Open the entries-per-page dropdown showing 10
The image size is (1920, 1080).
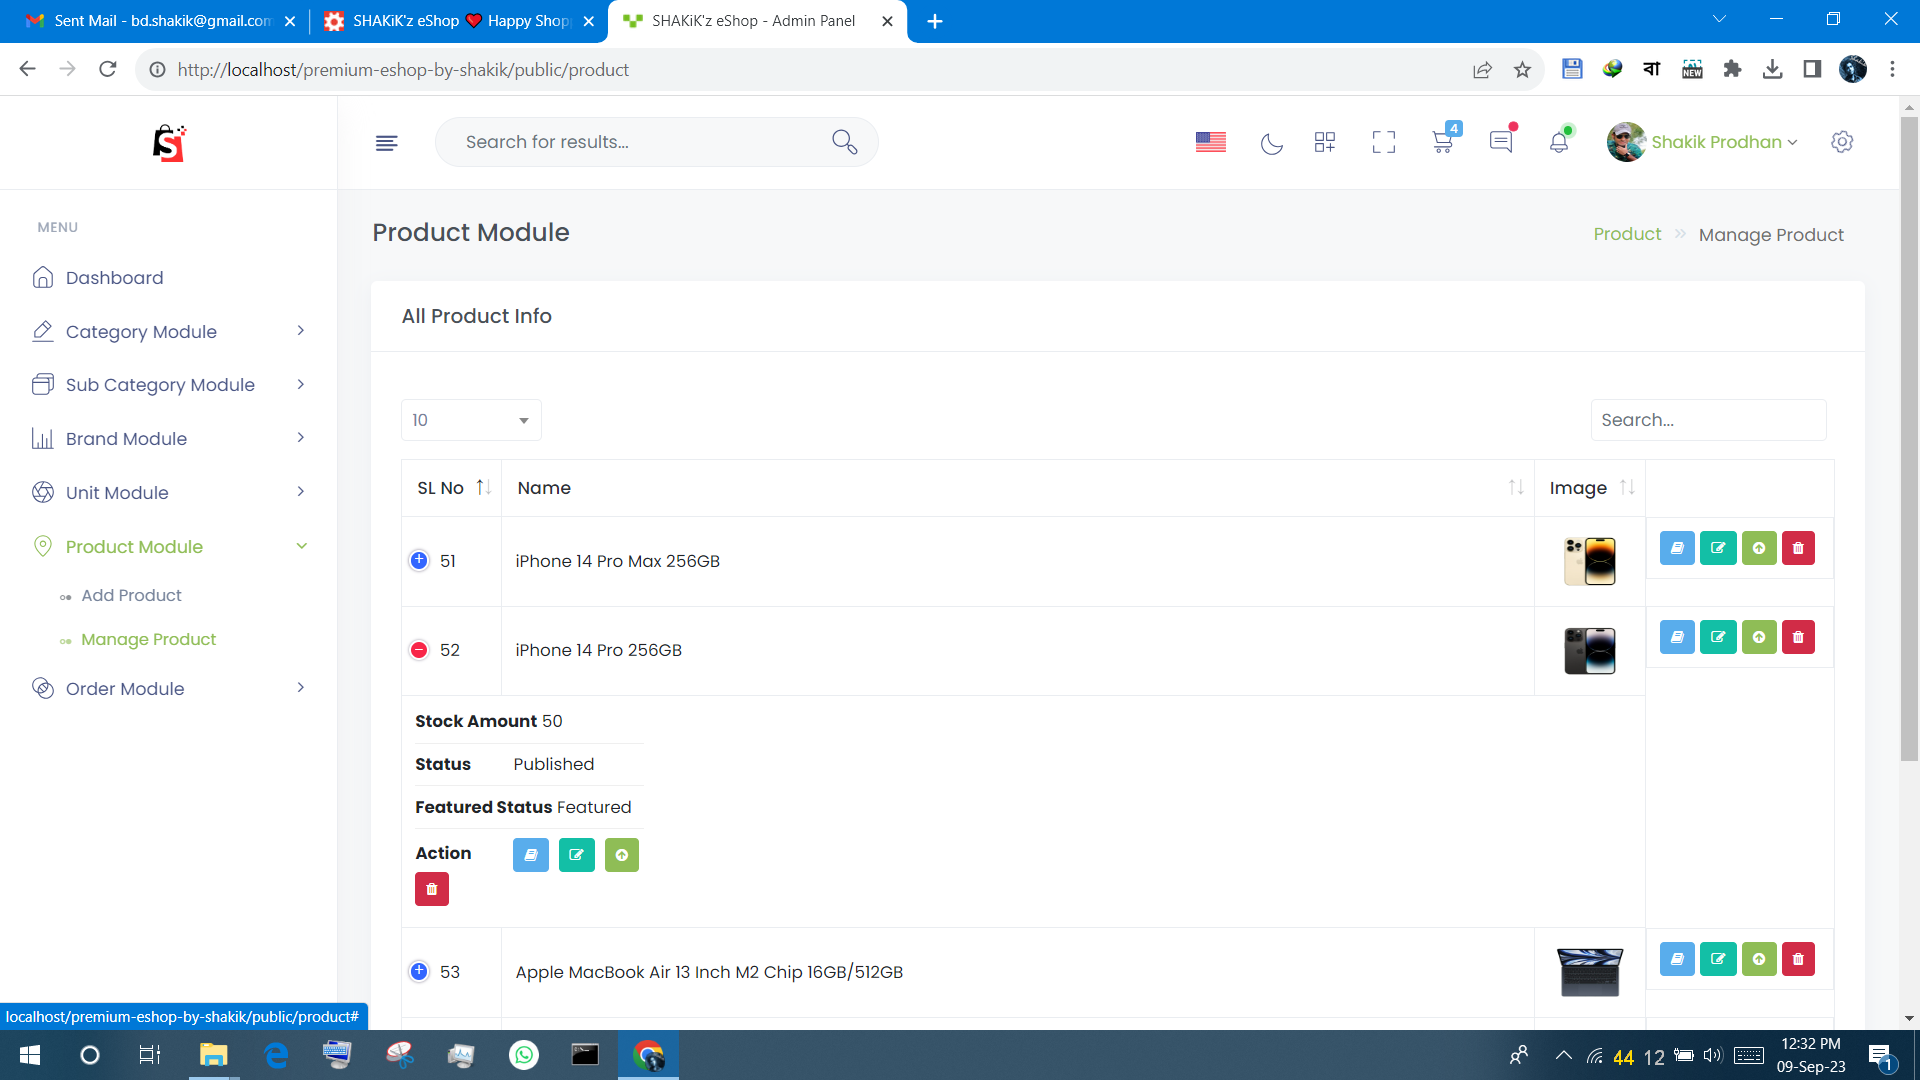click(471, 420)
